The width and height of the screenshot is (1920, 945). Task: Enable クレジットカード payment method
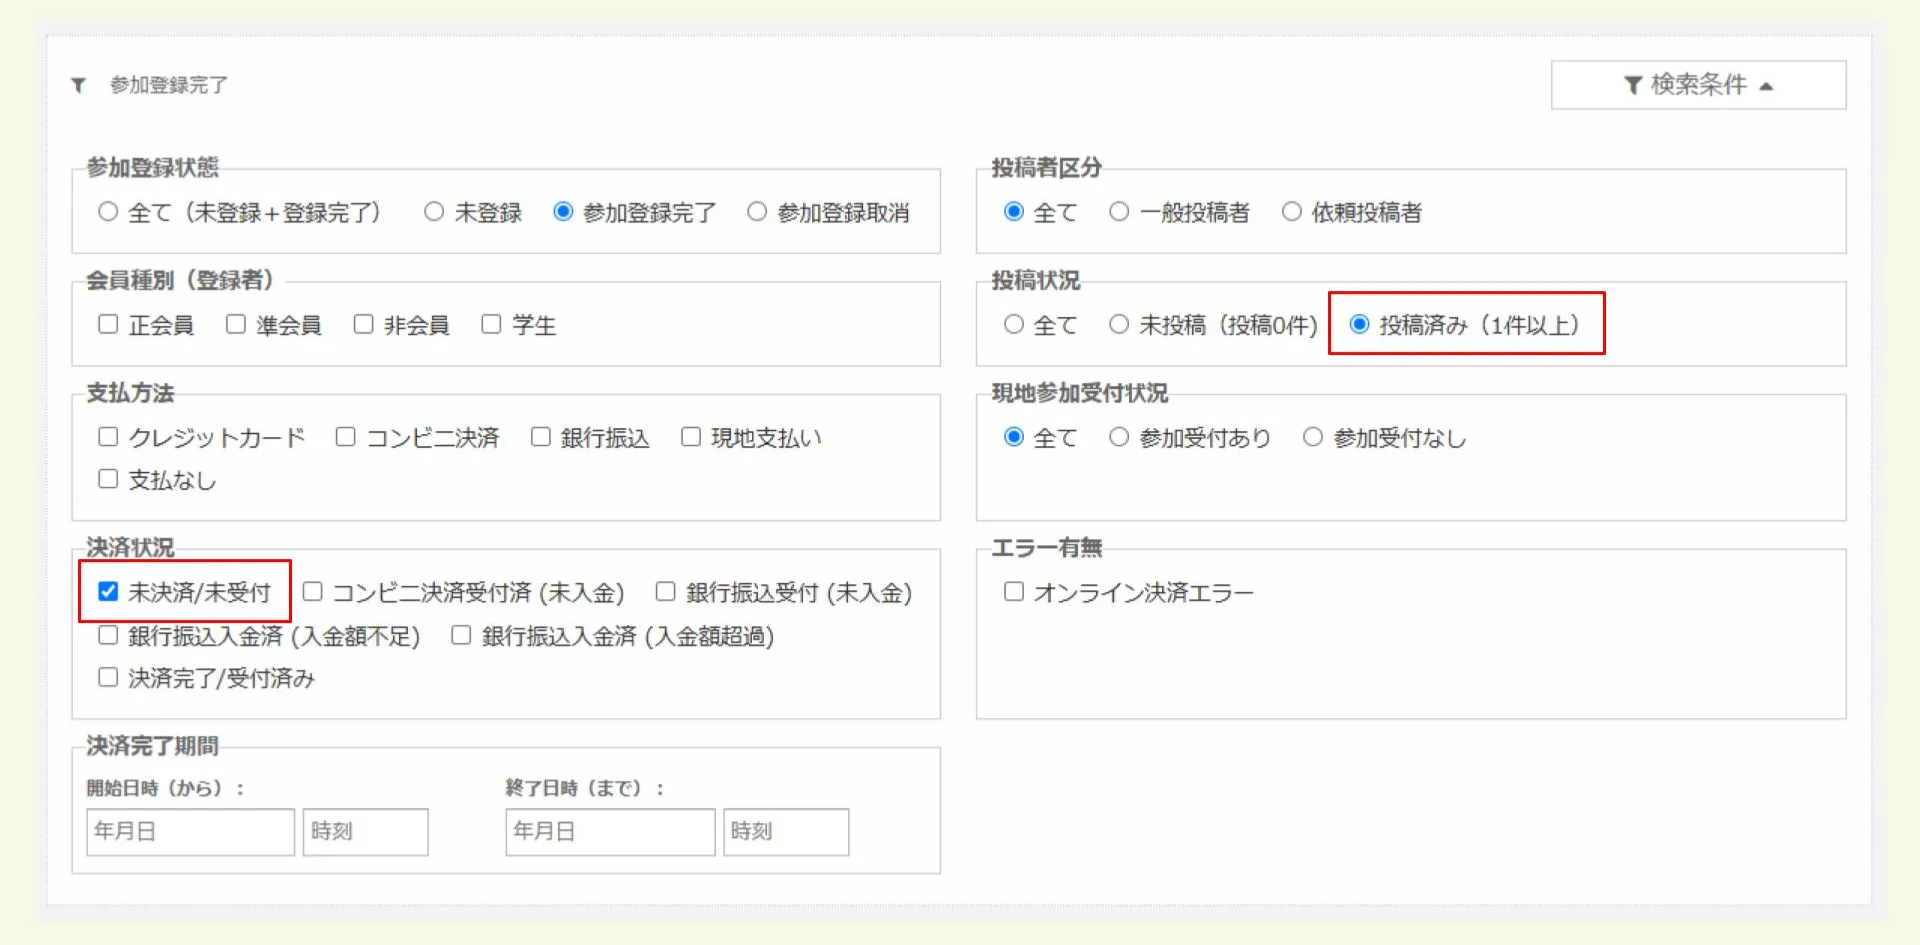tap(108, 436)
